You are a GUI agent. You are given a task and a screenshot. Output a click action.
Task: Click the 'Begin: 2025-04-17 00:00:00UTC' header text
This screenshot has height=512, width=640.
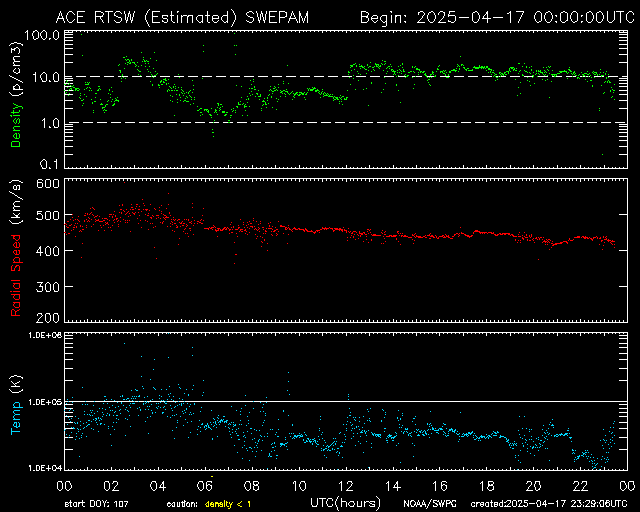coord(498,18)
